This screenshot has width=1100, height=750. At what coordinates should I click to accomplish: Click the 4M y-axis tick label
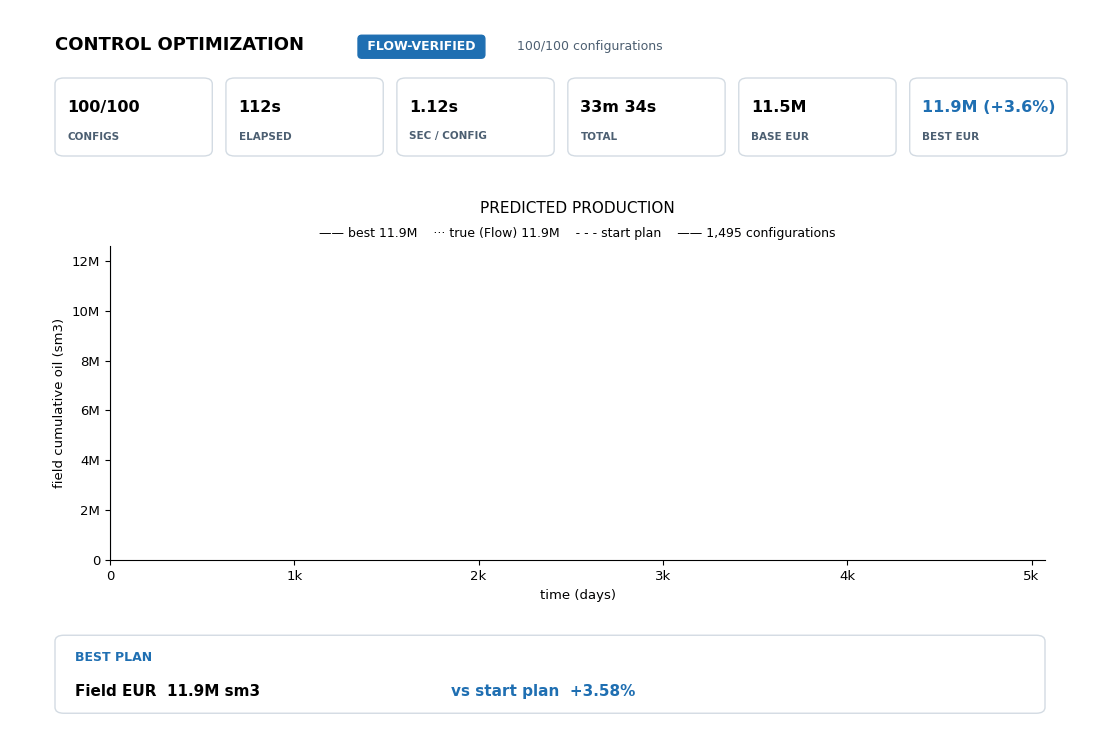[x=90, y=461]
